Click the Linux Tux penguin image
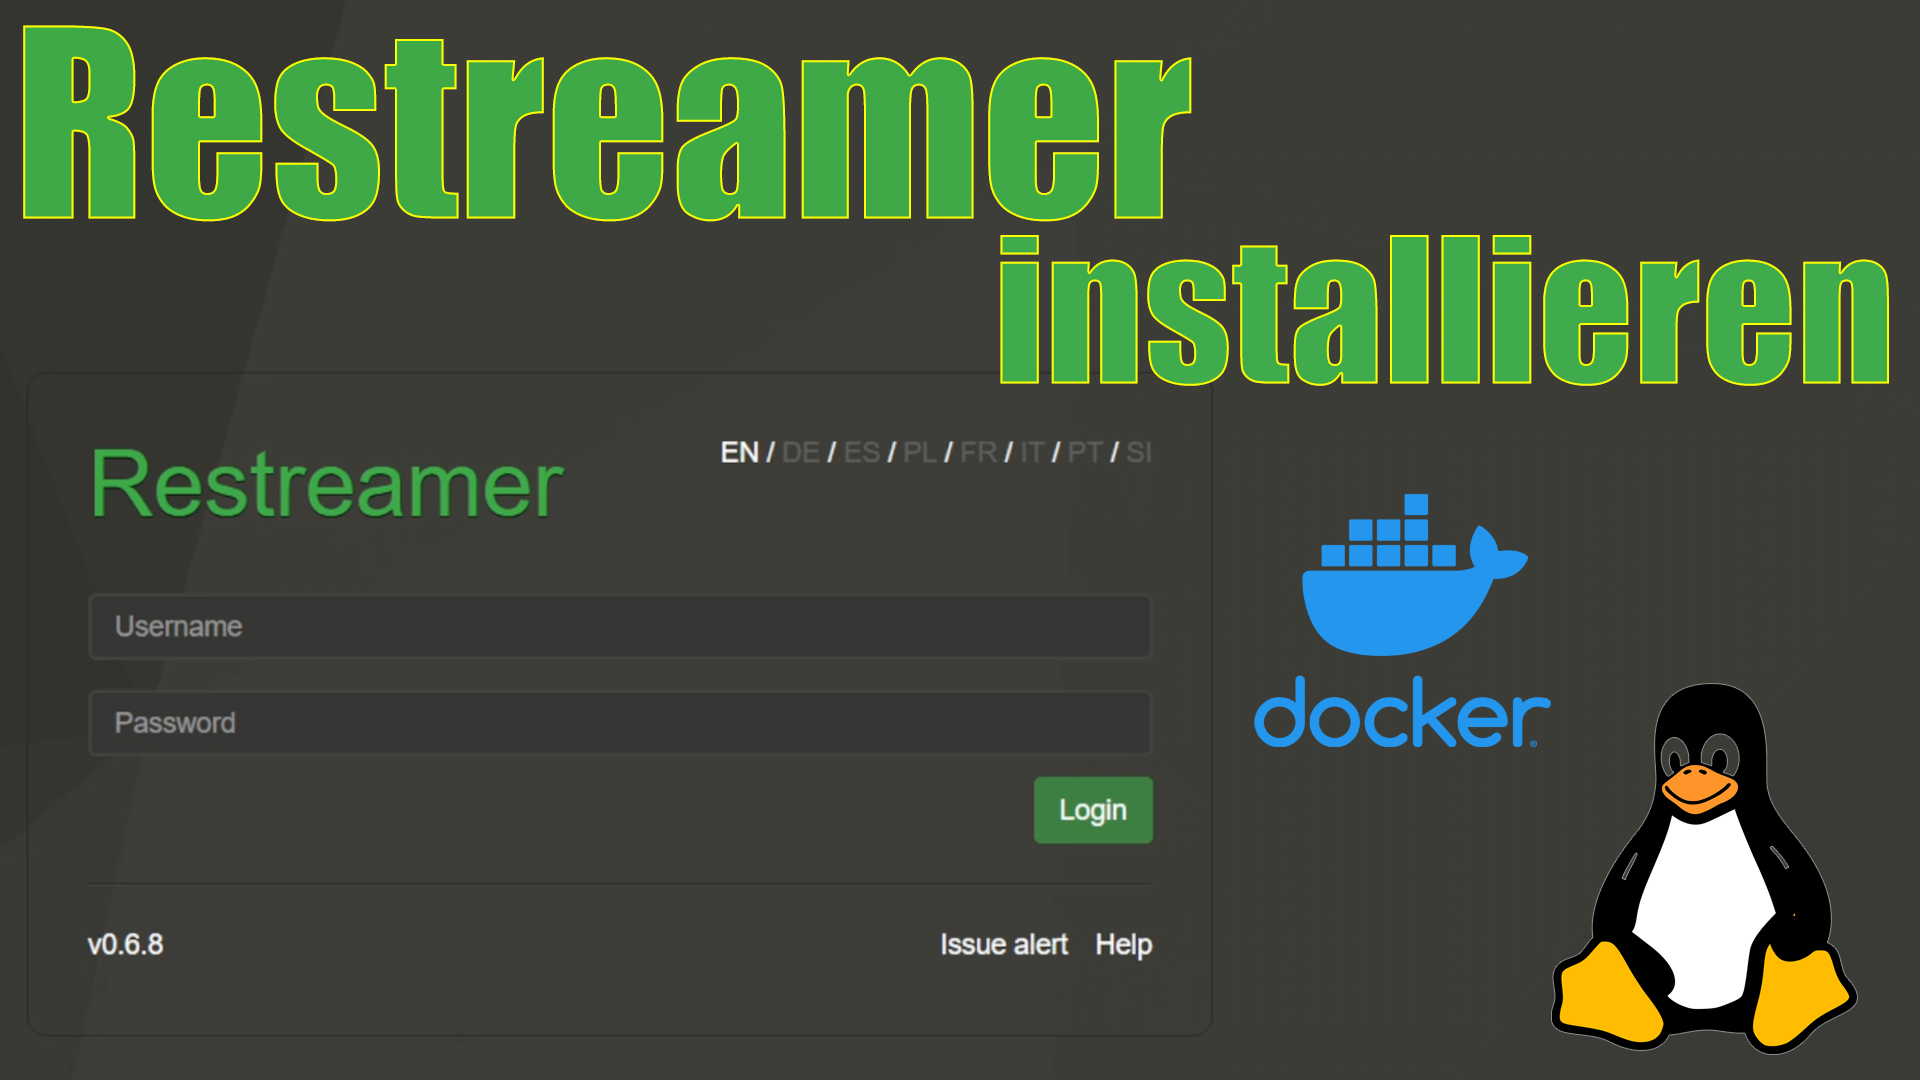This screenshot has width=1920, height=1080. pyautogui.click(x=1704, y=868)
